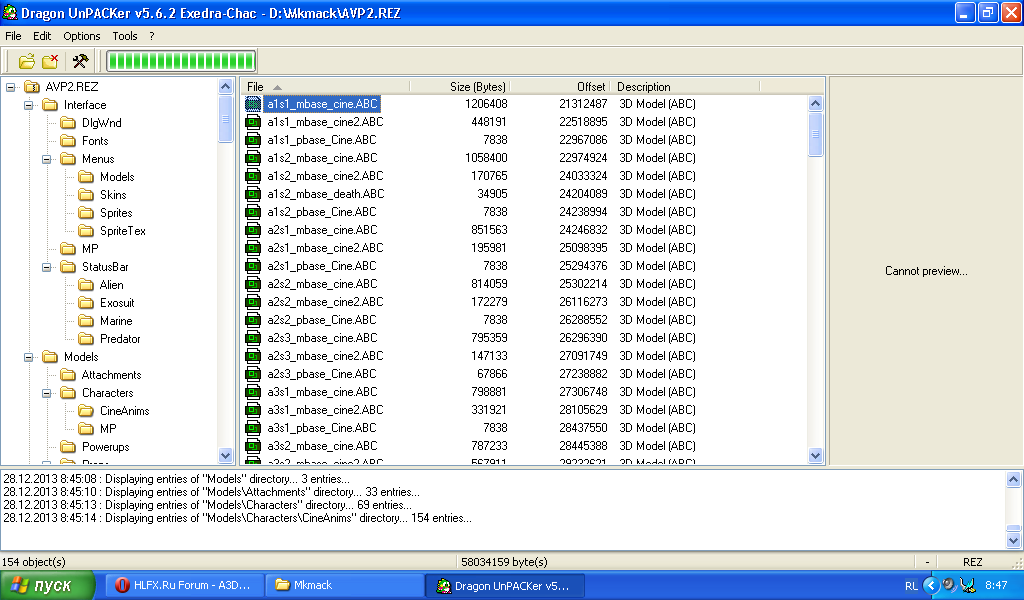Select the MP folder under Interface
The height and width of the screenshot is (600, 1024).
click(x=90, y=249)
